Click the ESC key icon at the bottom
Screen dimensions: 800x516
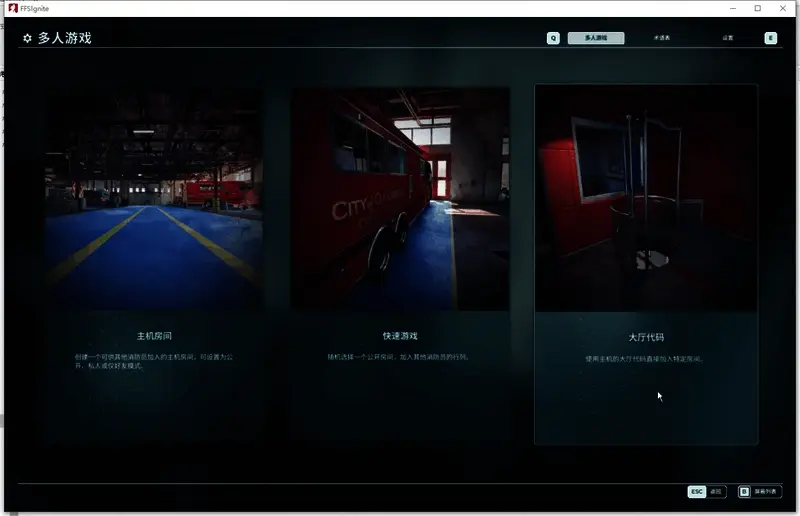(696, 492)
